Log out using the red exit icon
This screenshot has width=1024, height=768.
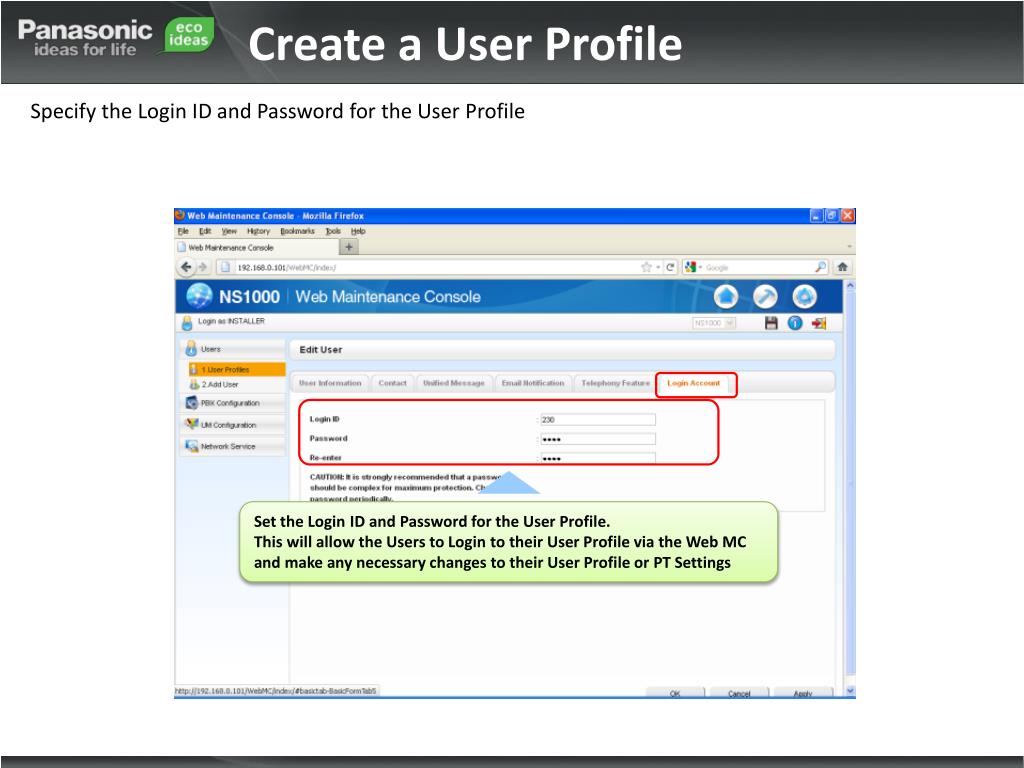[x=819, y=323]
